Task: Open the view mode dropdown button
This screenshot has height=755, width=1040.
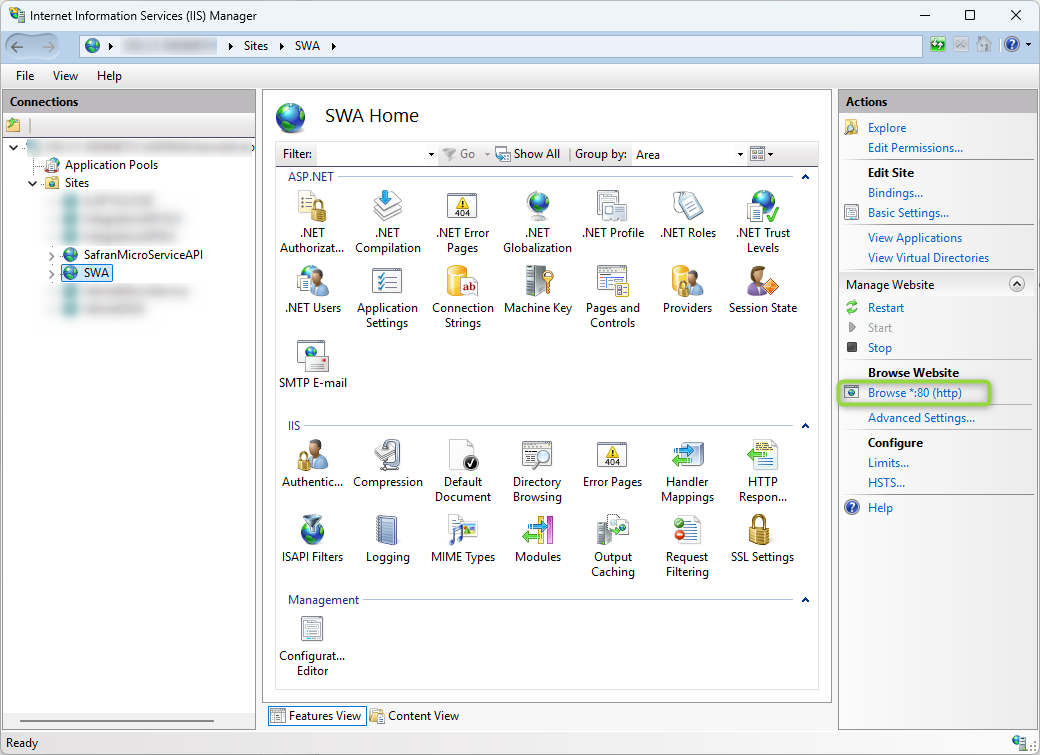Action: coord(761,154)
